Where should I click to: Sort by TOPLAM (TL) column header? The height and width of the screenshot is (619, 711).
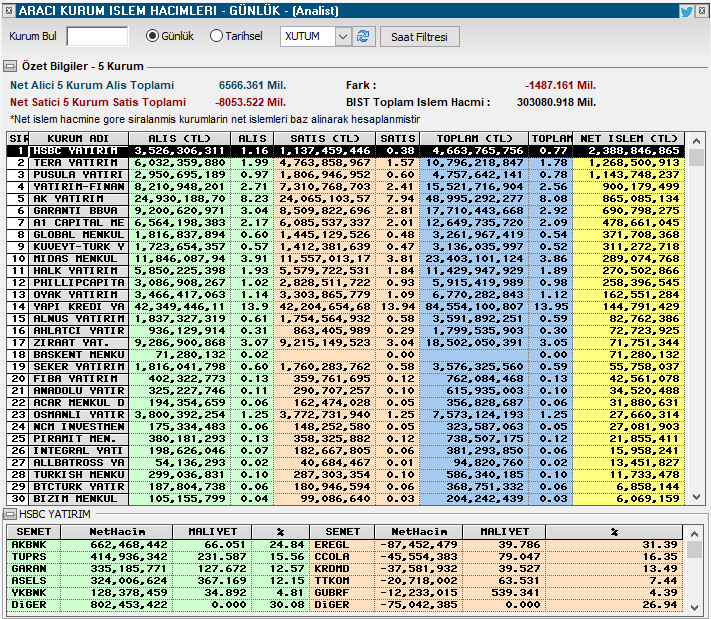[474, 138]
